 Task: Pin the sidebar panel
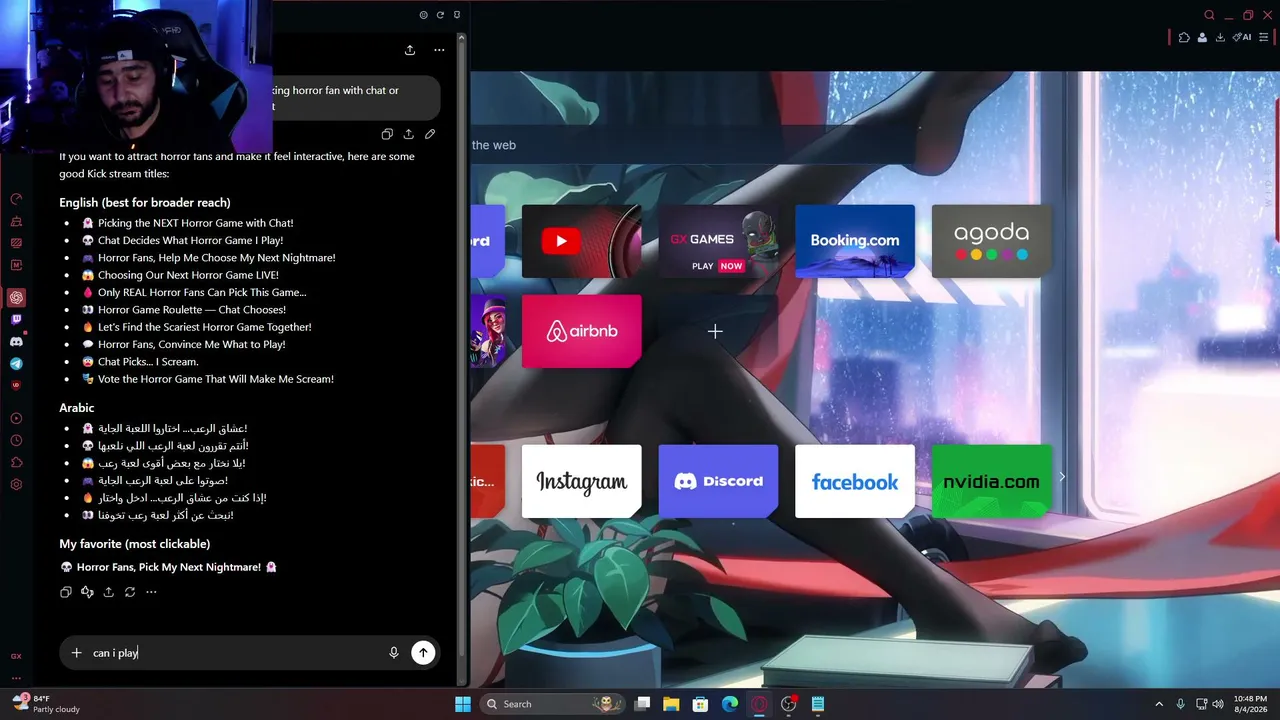457,15
